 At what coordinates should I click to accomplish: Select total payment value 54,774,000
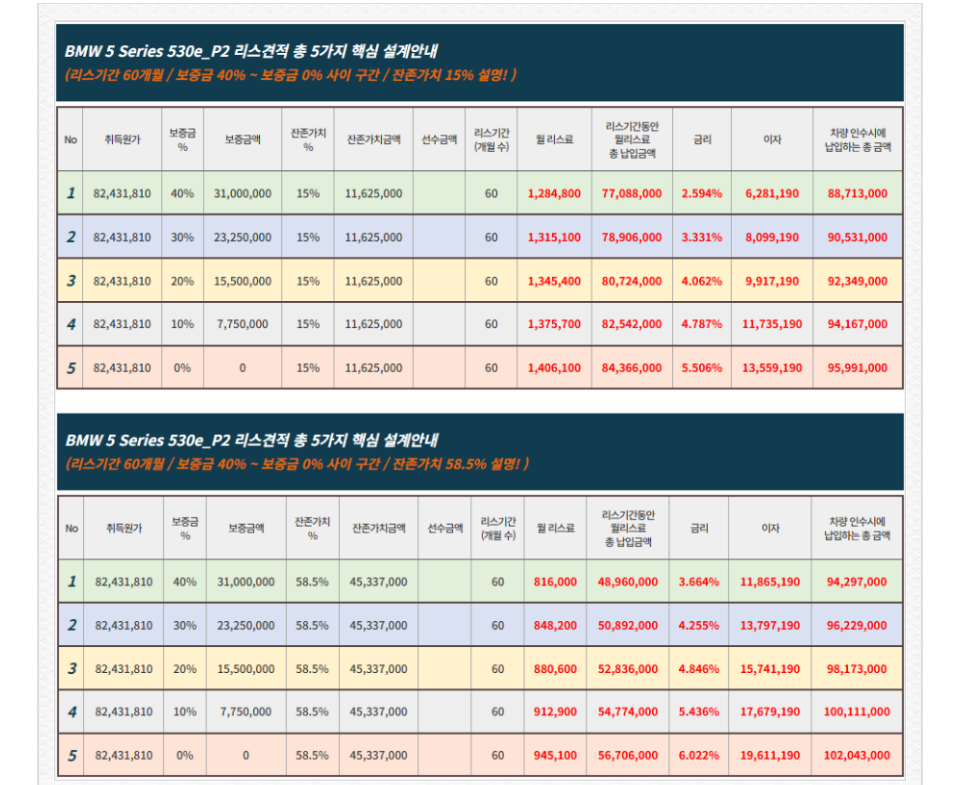[627, 711]
